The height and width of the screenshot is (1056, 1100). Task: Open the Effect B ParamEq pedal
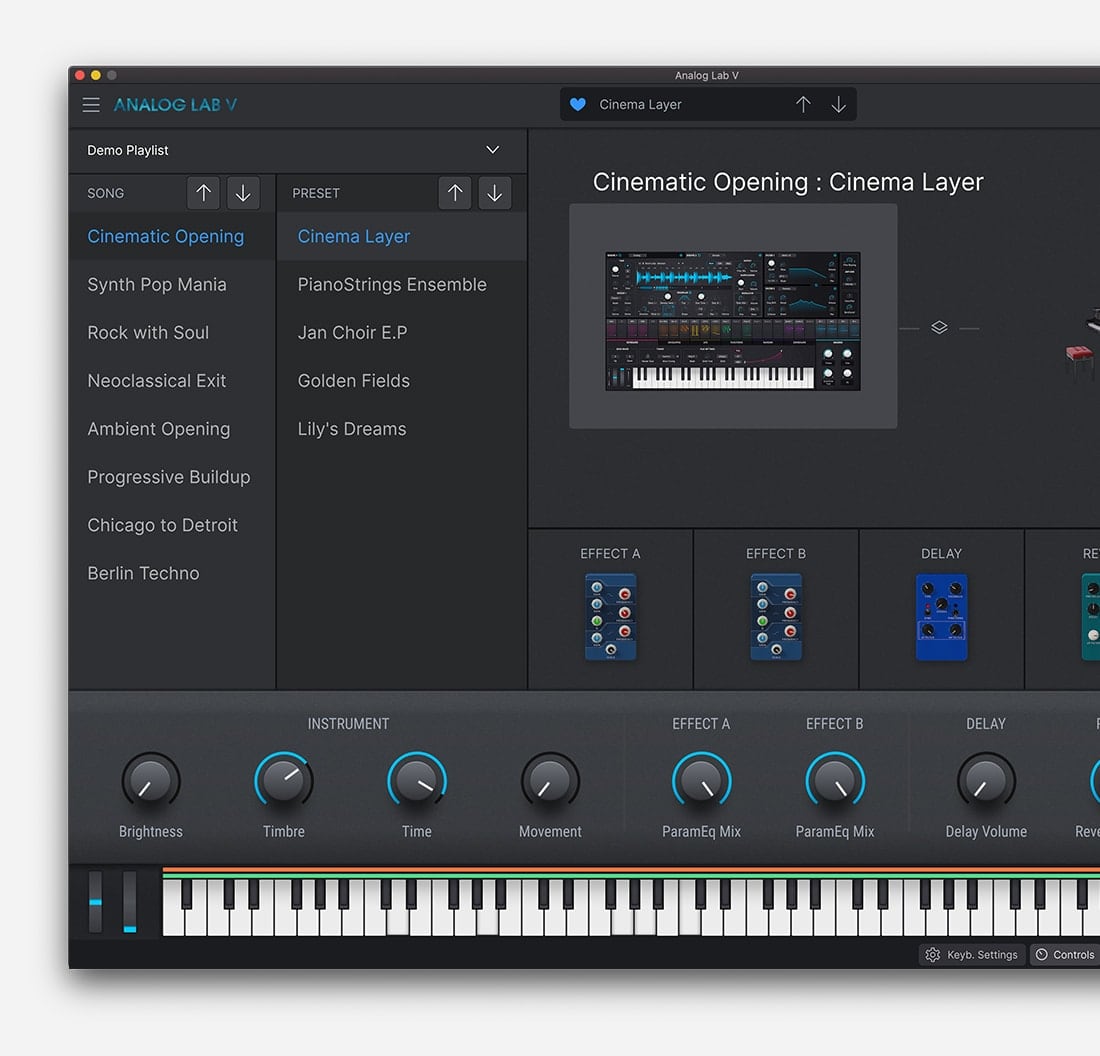tap(776, 617)
